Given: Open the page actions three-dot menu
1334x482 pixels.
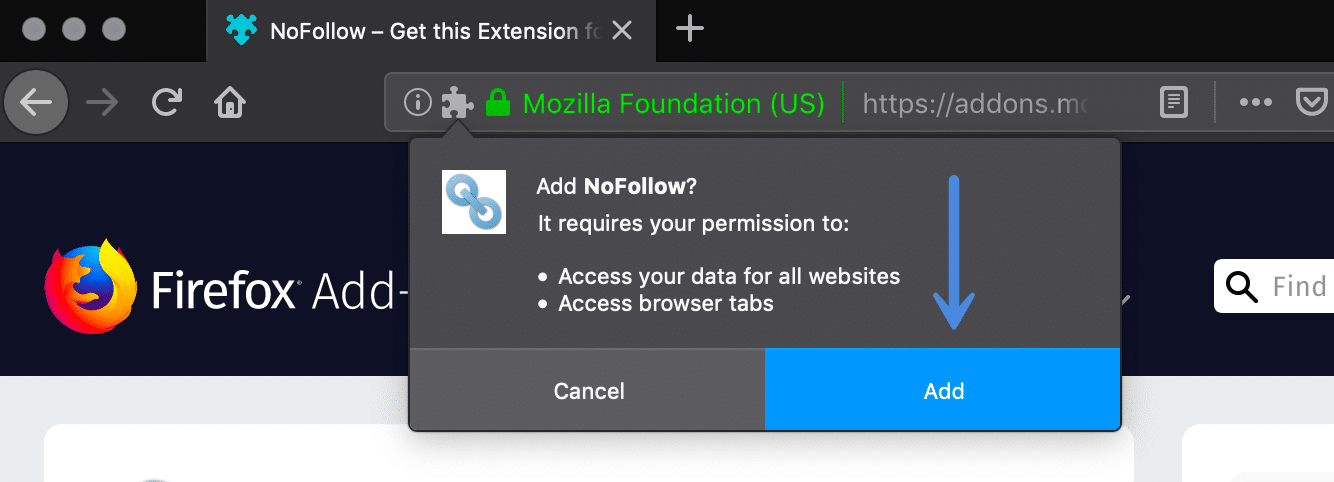Looking at the screenshot, I should pyautogui.click(x=1256, y=102).
